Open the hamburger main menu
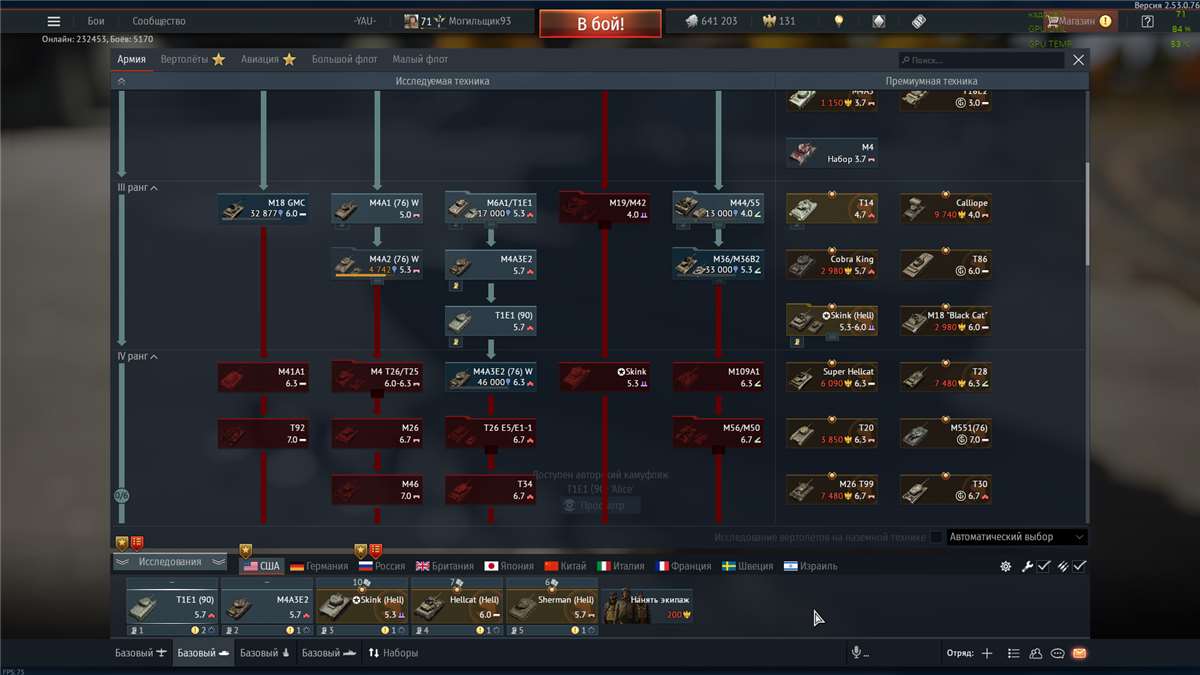This screenshot has height=675, width=1200. (54, 21)
